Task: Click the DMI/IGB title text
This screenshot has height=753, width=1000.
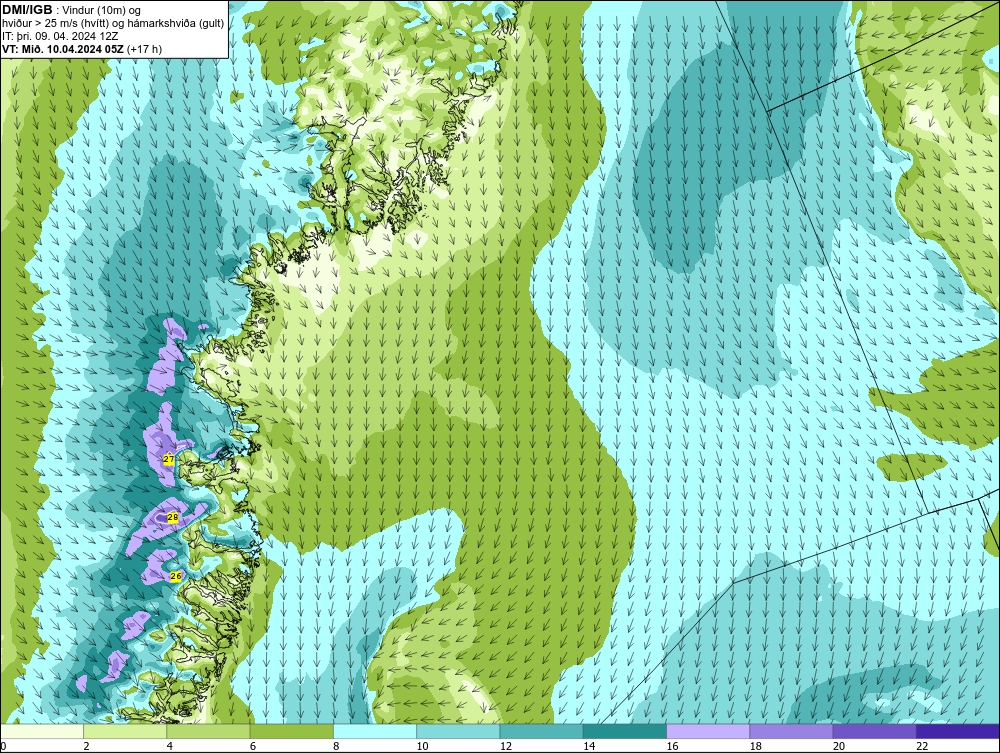Action: 27,9
